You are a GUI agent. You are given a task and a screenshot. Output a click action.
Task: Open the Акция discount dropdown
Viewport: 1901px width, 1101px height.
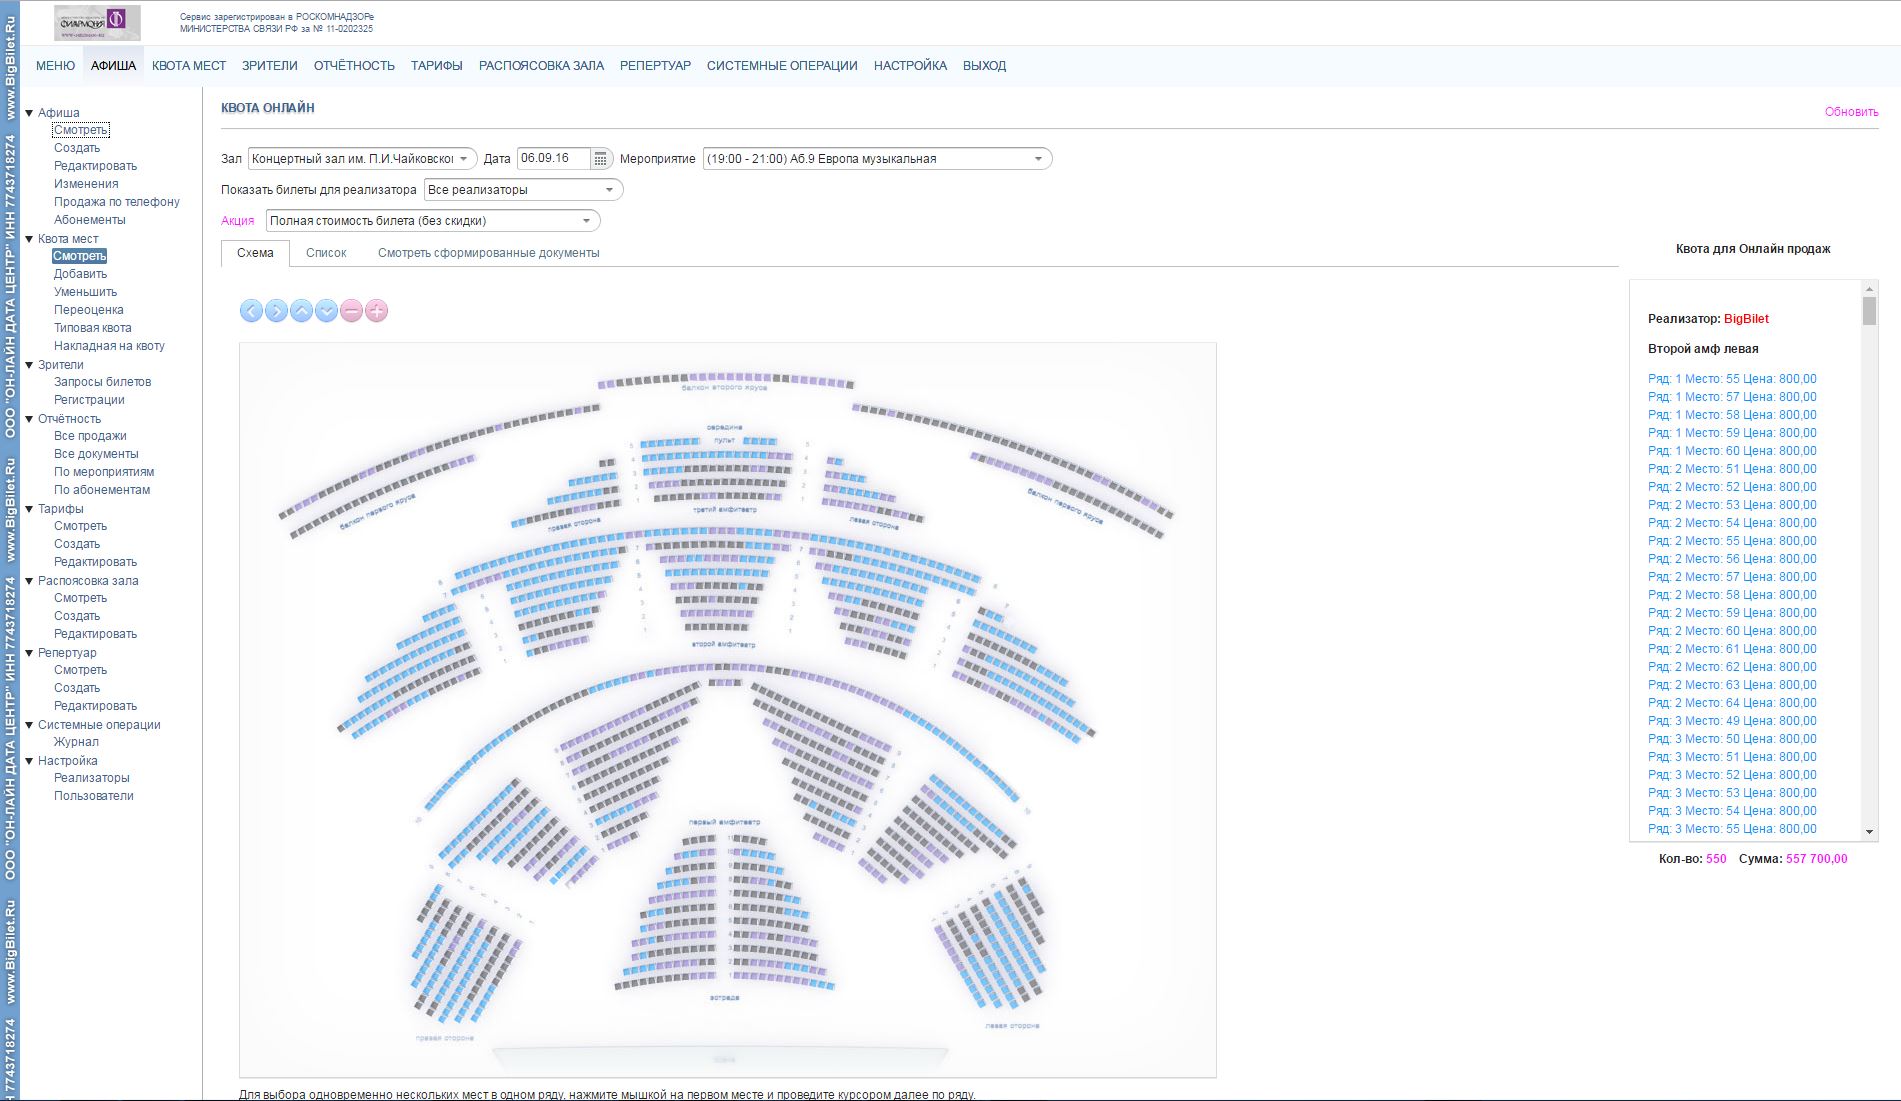pos(432,221)
